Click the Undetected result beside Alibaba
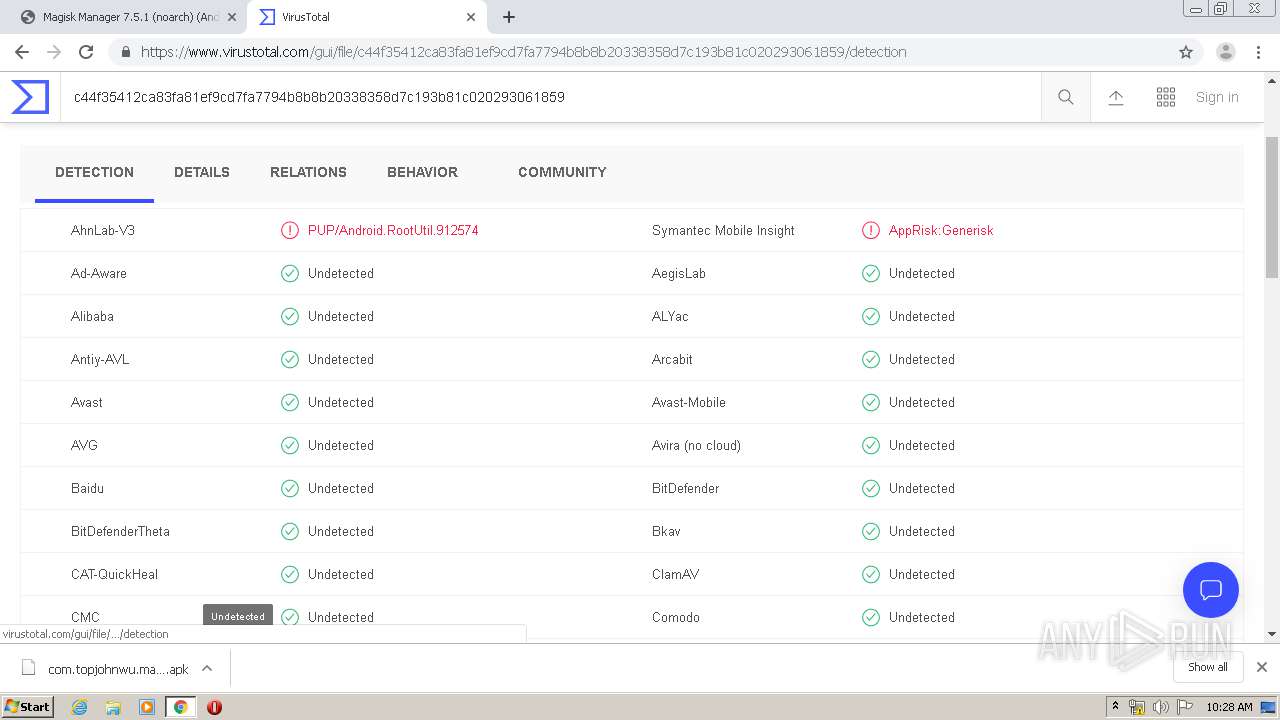 coord(341,316)
